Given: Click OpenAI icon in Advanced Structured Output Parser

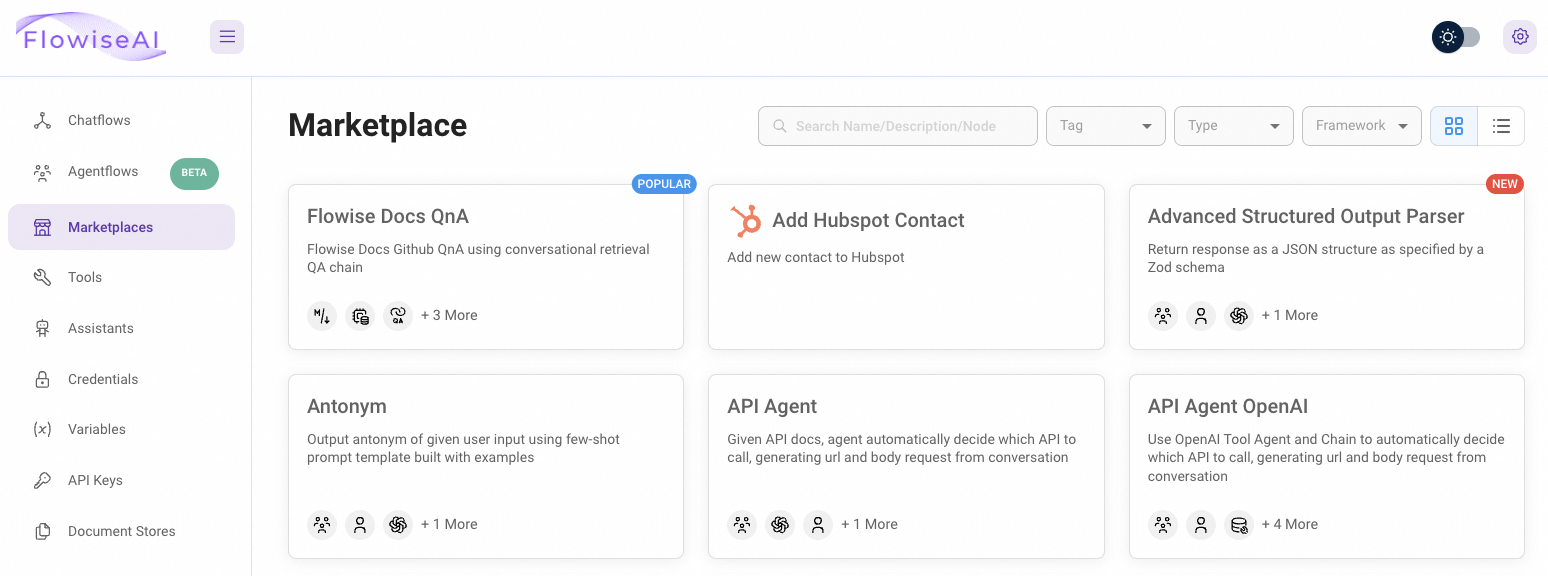Looking at the screenshot, I should (1239, 316).
